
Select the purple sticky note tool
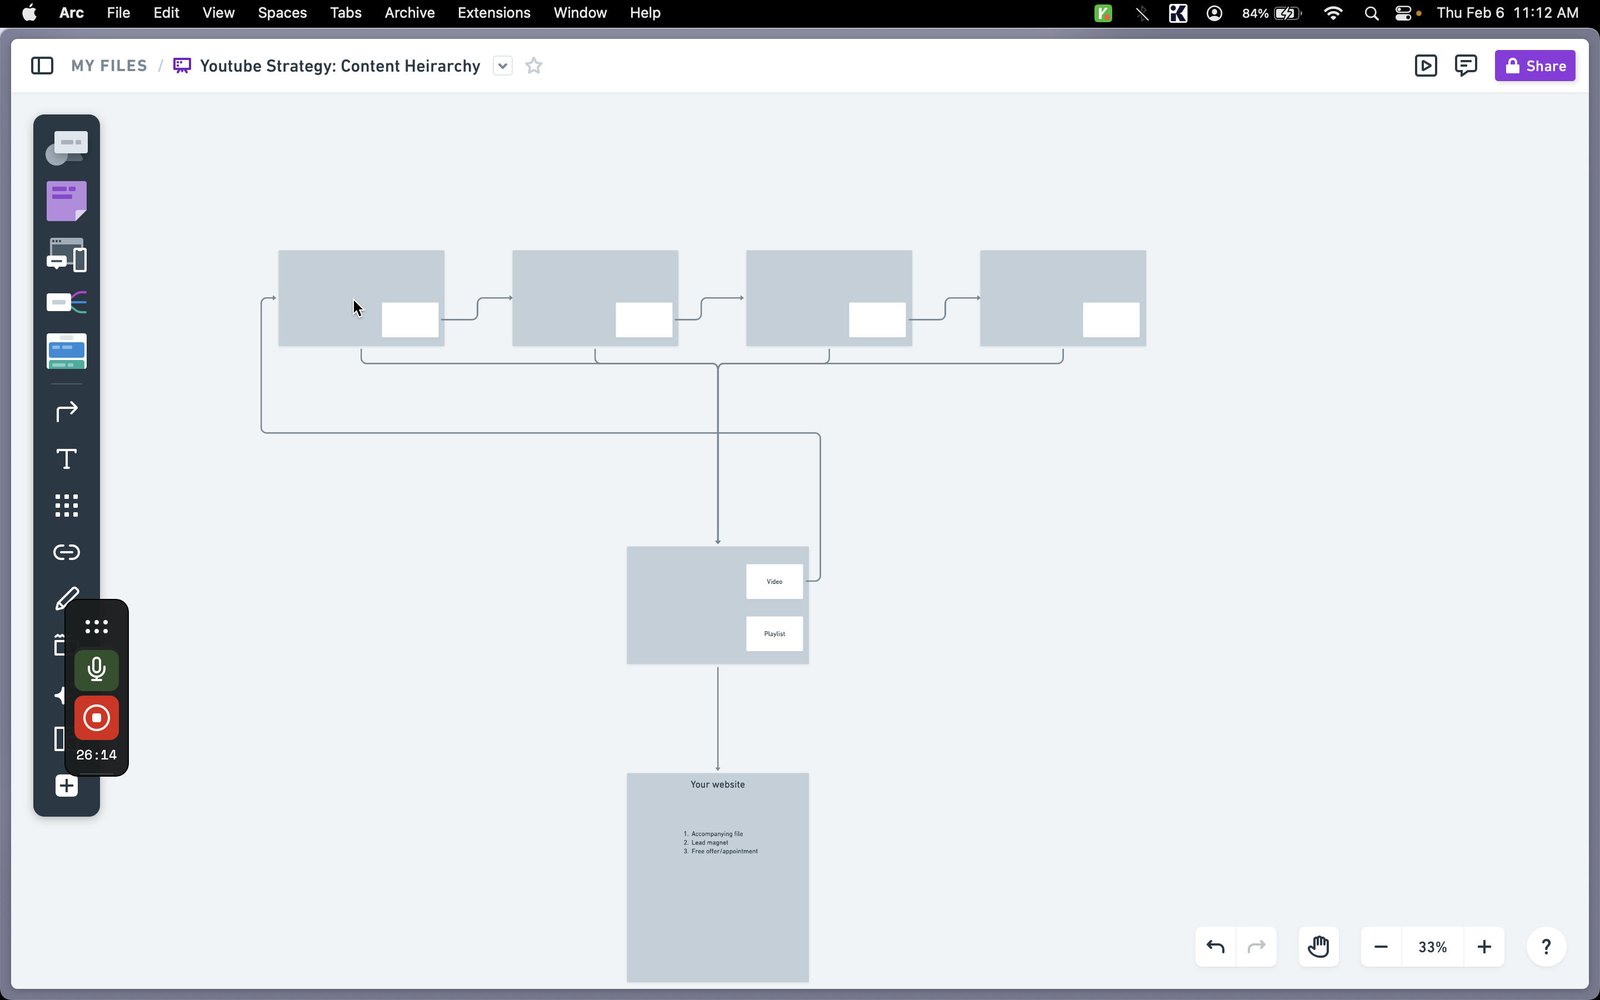[66, 201]
